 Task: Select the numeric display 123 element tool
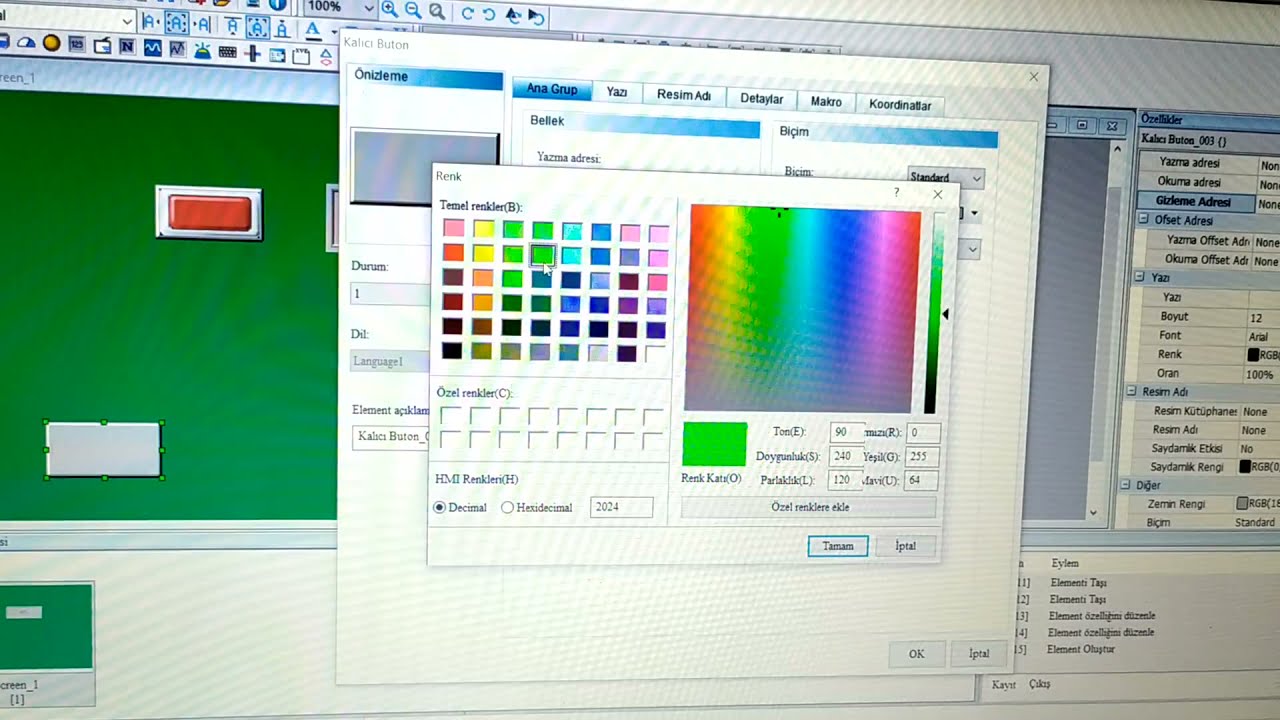[x=77, y=44]
